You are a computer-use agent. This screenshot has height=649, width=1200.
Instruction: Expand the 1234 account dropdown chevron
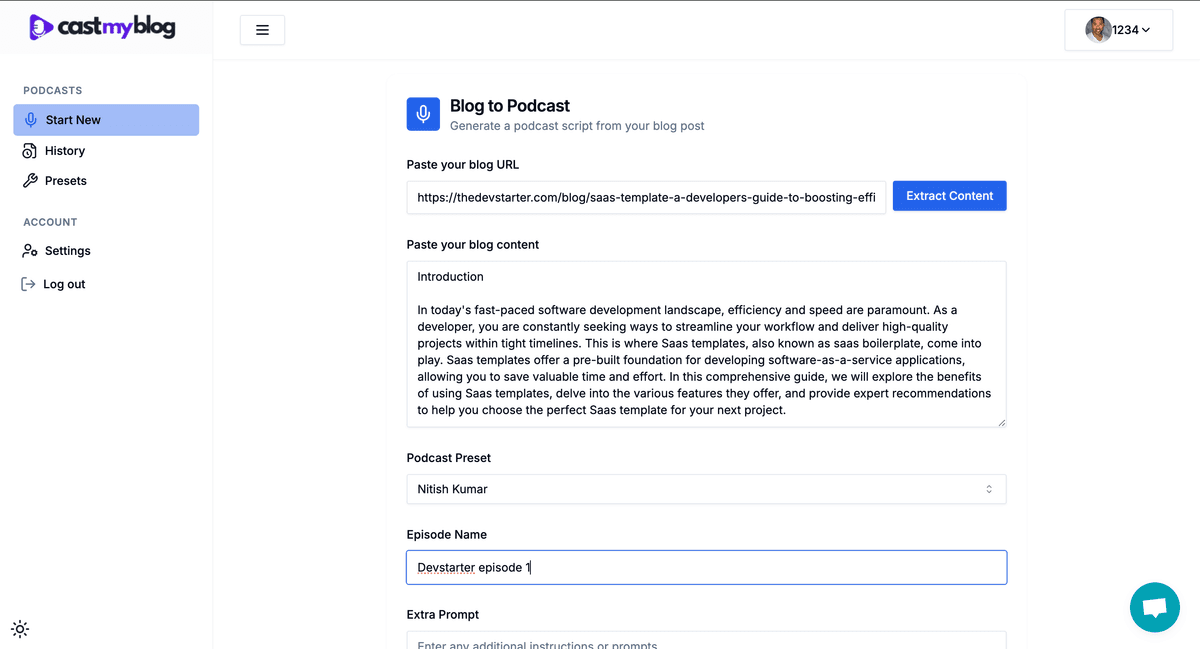(1146, 30)
